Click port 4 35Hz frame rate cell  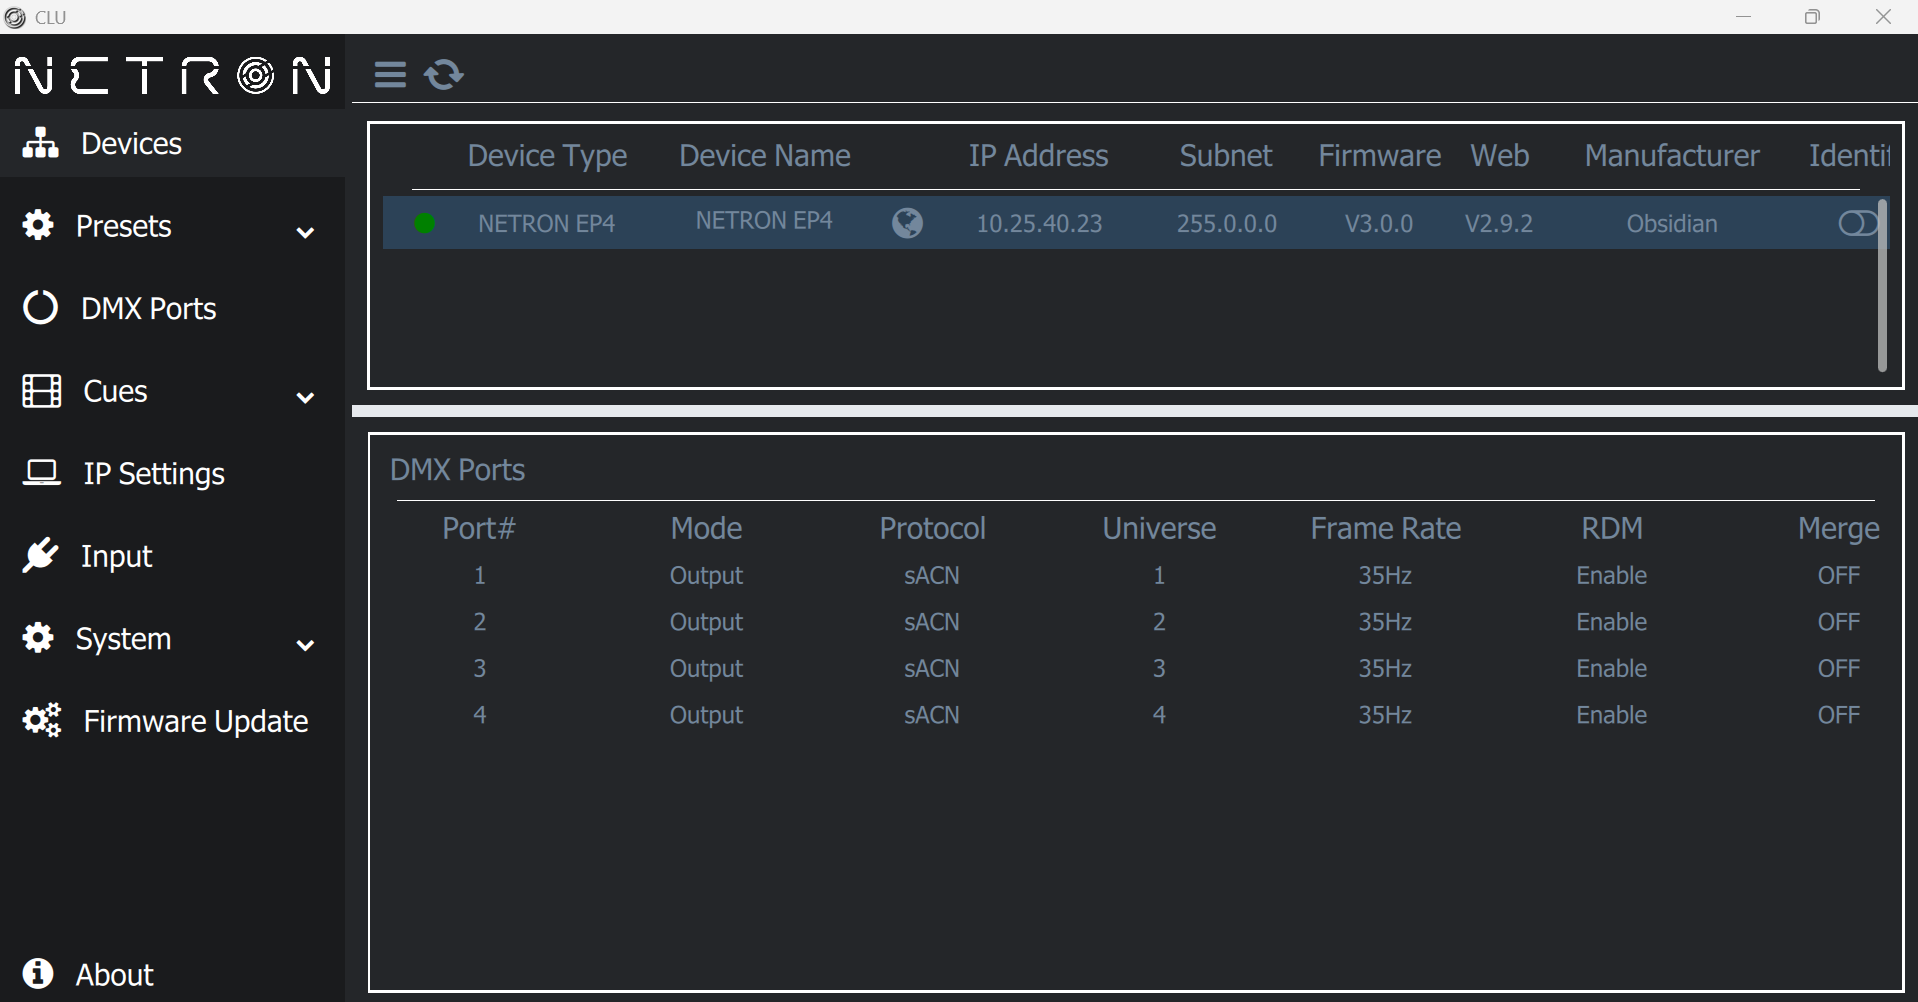pos(1385,715)
